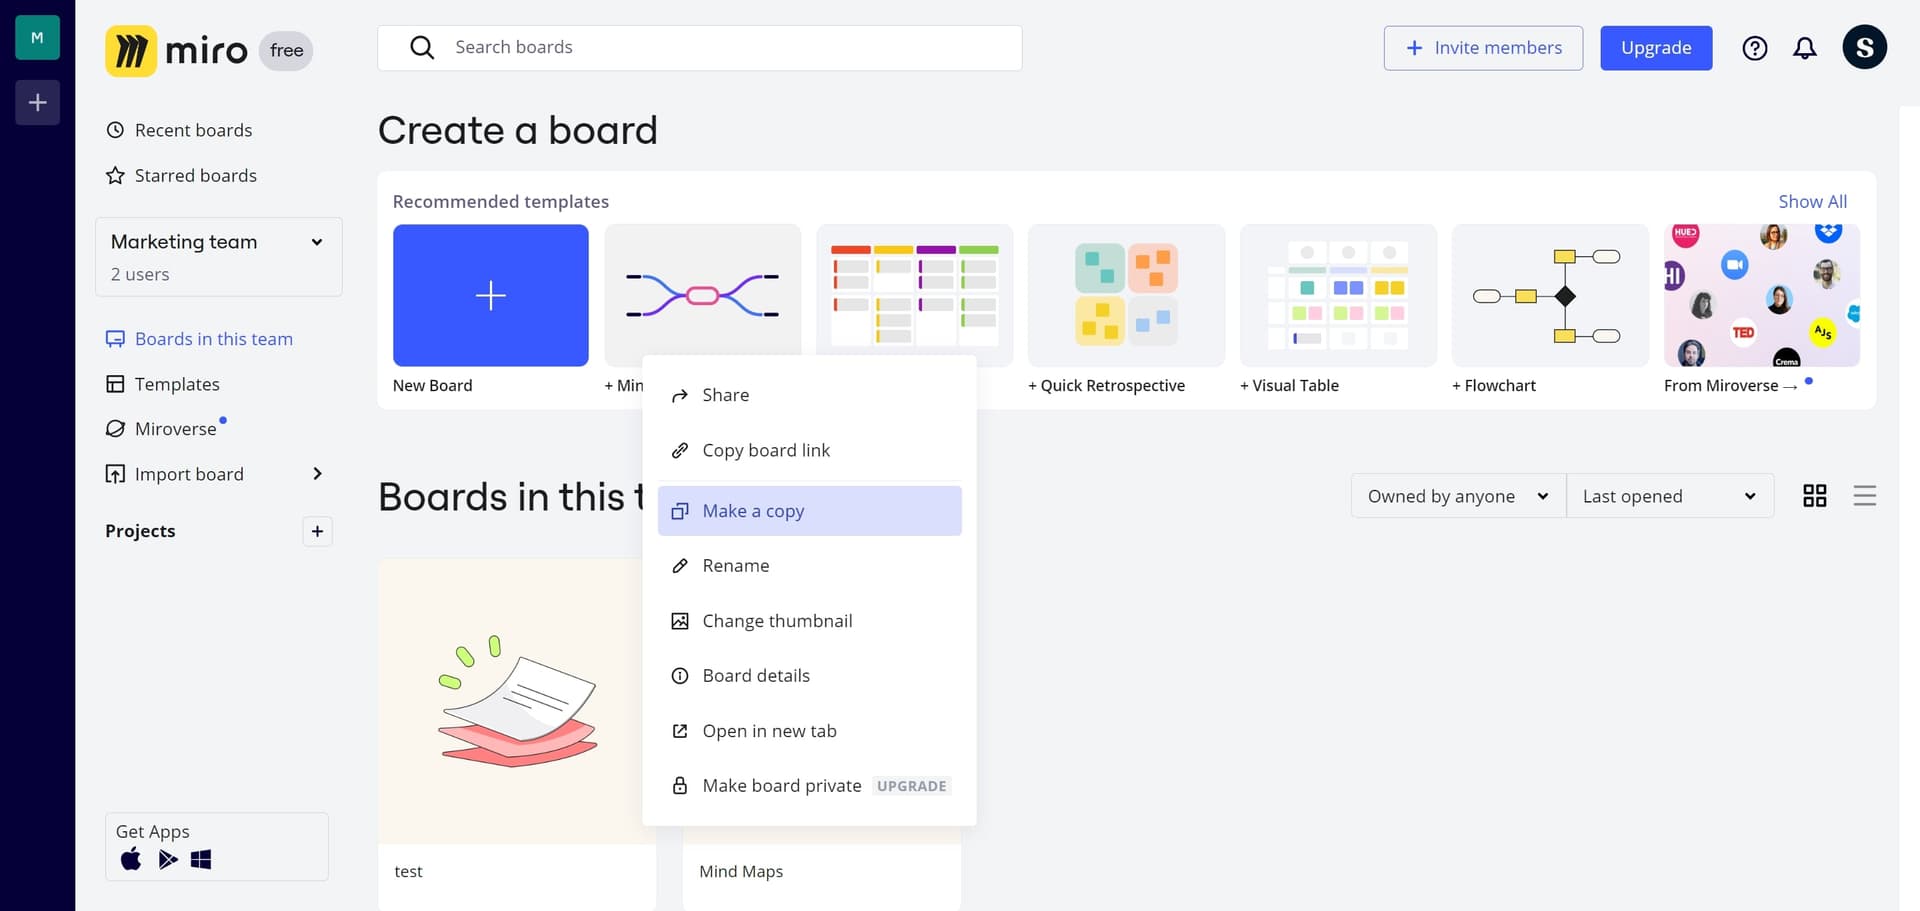Open the help question mark icon
This screenshot has width=1920, height=911.
click(x=1754, y=48)
